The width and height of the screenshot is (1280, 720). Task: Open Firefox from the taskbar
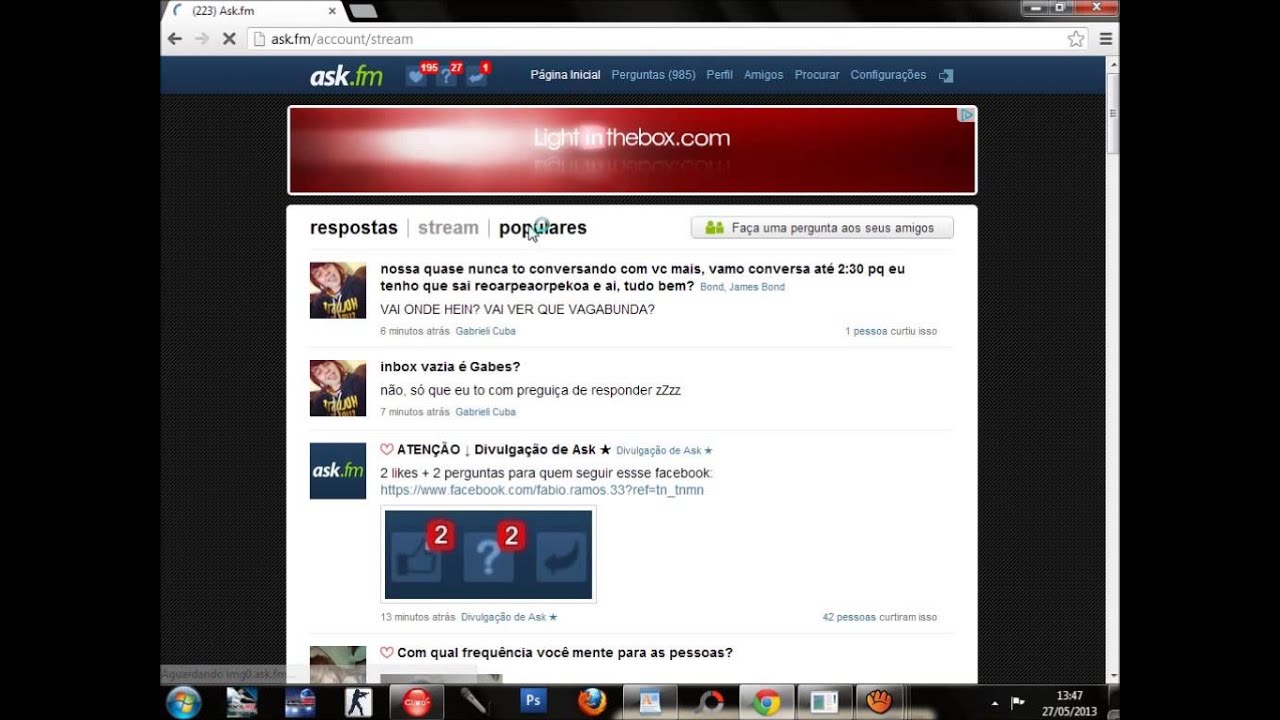(x=592, y=702)
